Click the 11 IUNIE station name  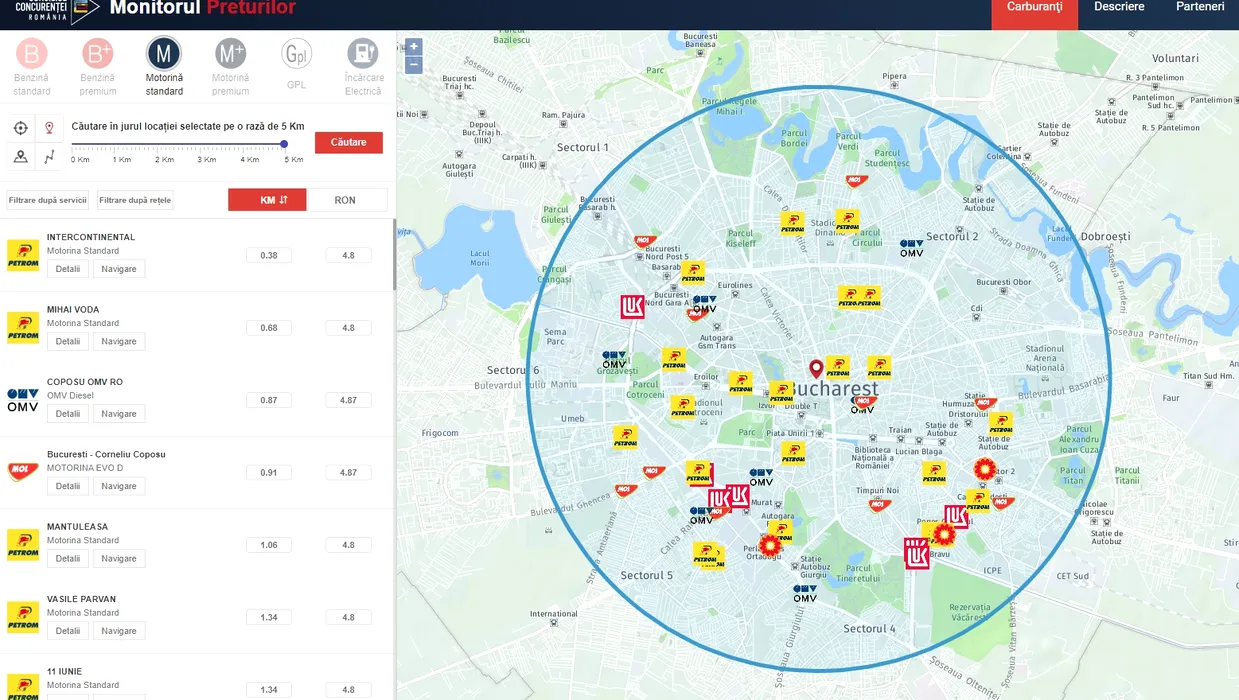(x=64, y=671)
